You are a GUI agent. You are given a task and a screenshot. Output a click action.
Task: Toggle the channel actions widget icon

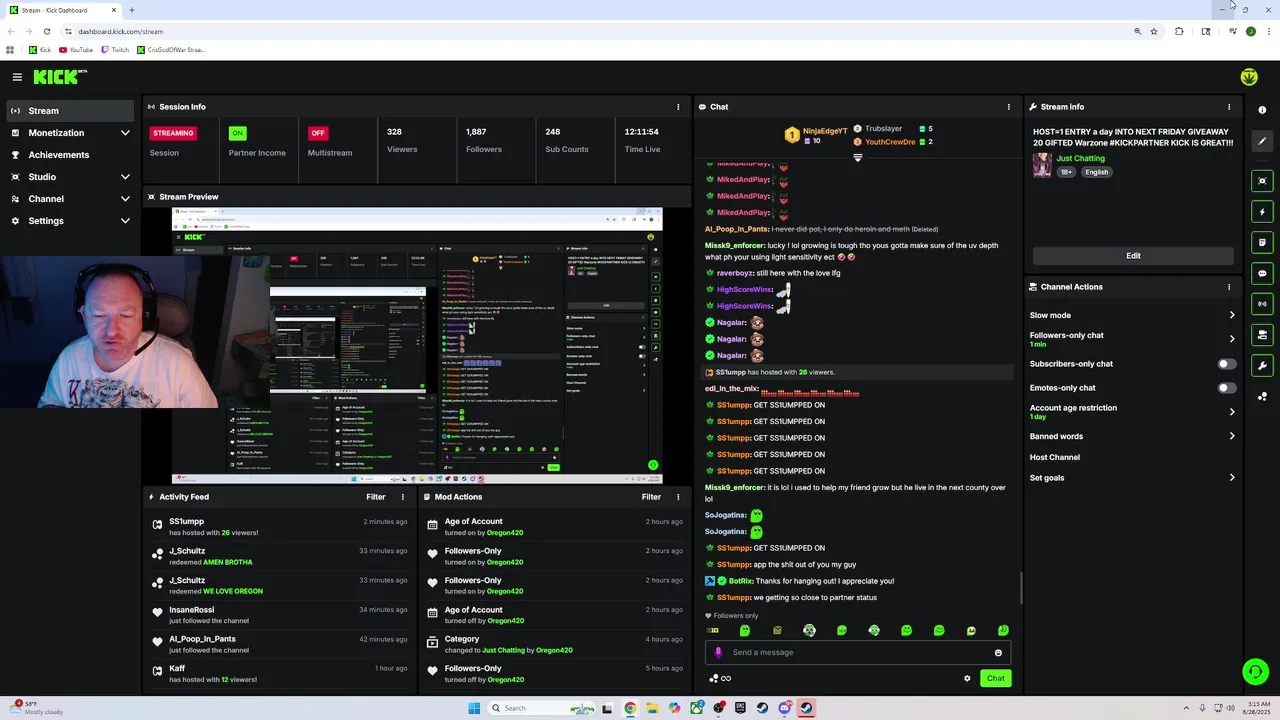tap(1262, 335)
